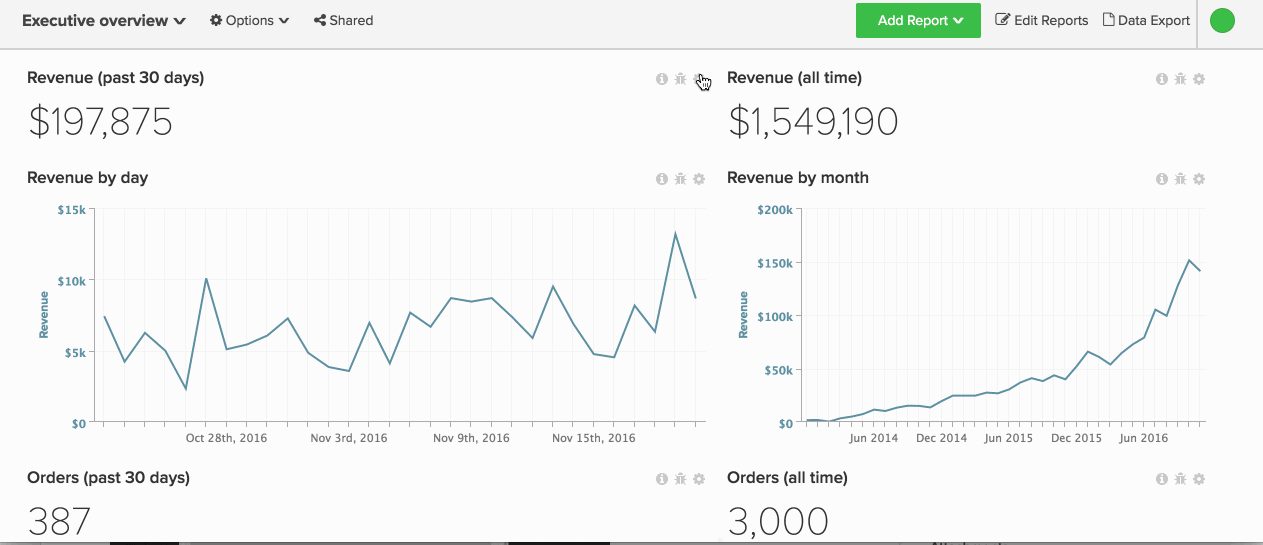Expand the Executive overview dashboard dropdown

pos(104,20)
